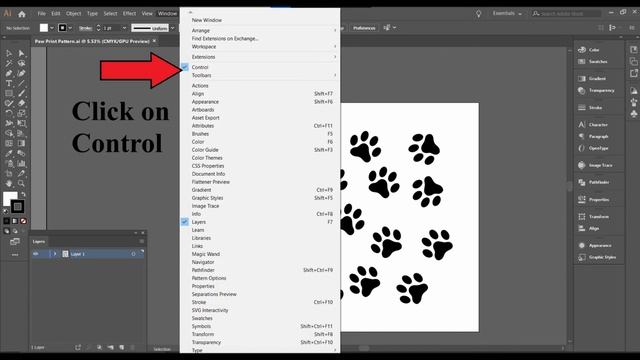Open the File menu

click(x=42, y=13)
